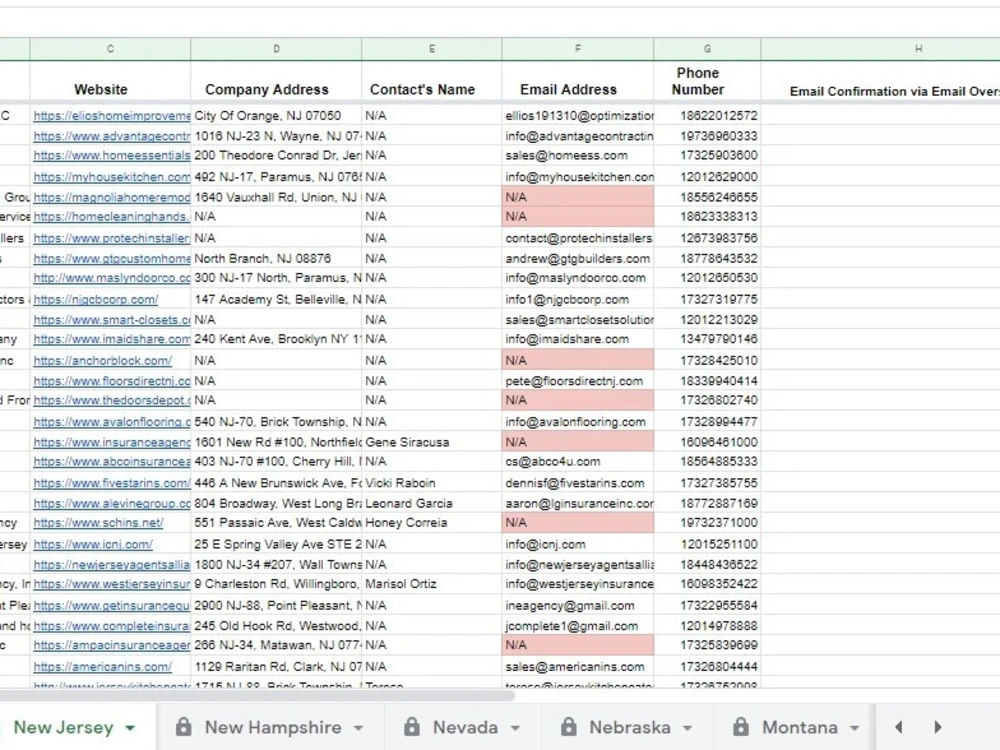1000x750 pixels.
Task: Open the njgcbcorp.com link
Action: point(96,300)
